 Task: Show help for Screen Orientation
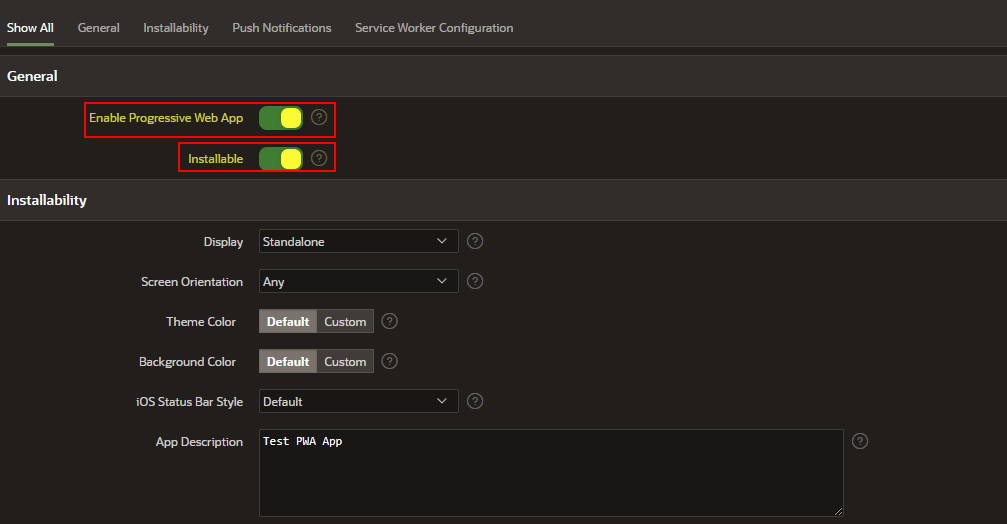pos(475,281)
